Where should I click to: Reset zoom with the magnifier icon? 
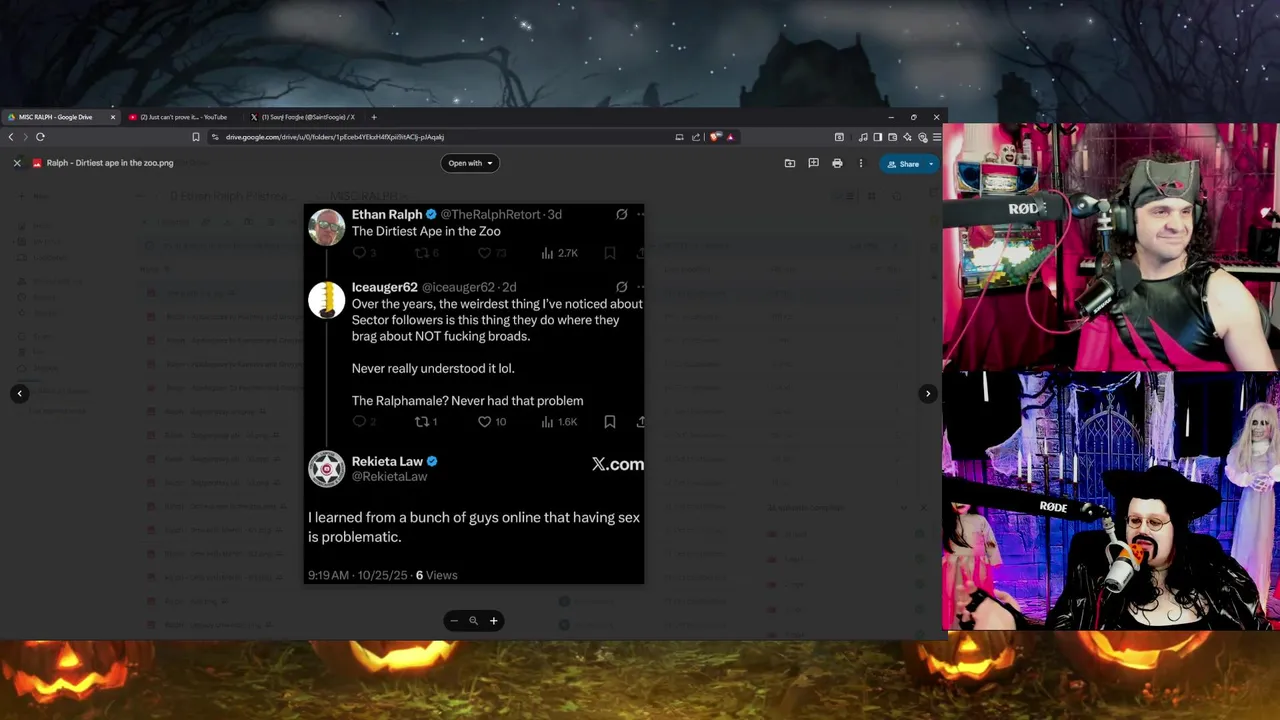(x=473, y=621)
